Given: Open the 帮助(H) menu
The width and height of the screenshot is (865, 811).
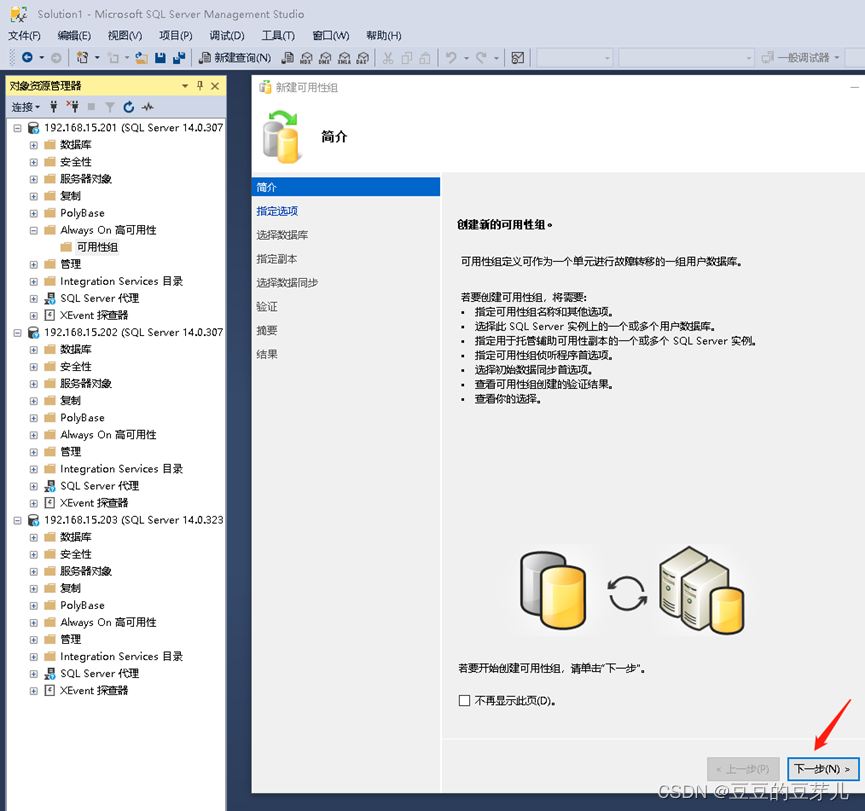Looking at the screenshot, I should pos(383,36).
